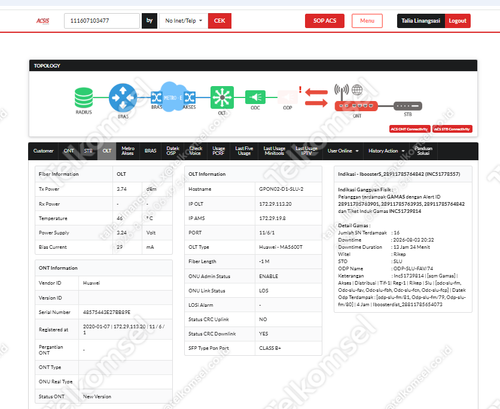Click the PORT value 11/6/1

267,233
